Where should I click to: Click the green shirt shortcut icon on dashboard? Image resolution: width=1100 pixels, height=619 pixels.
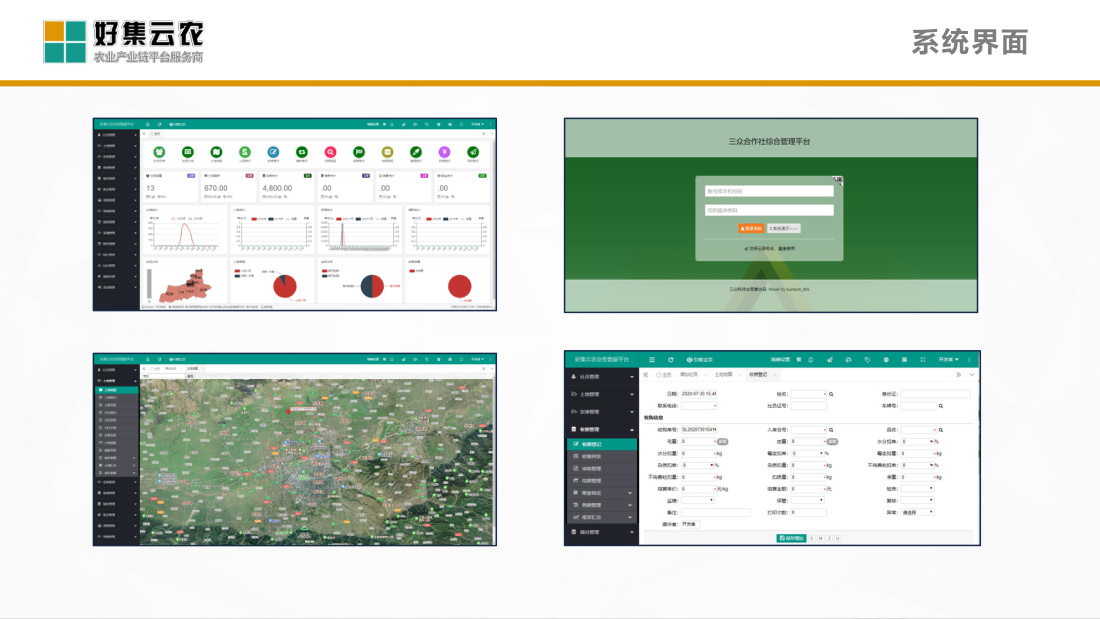pos(159,152)
